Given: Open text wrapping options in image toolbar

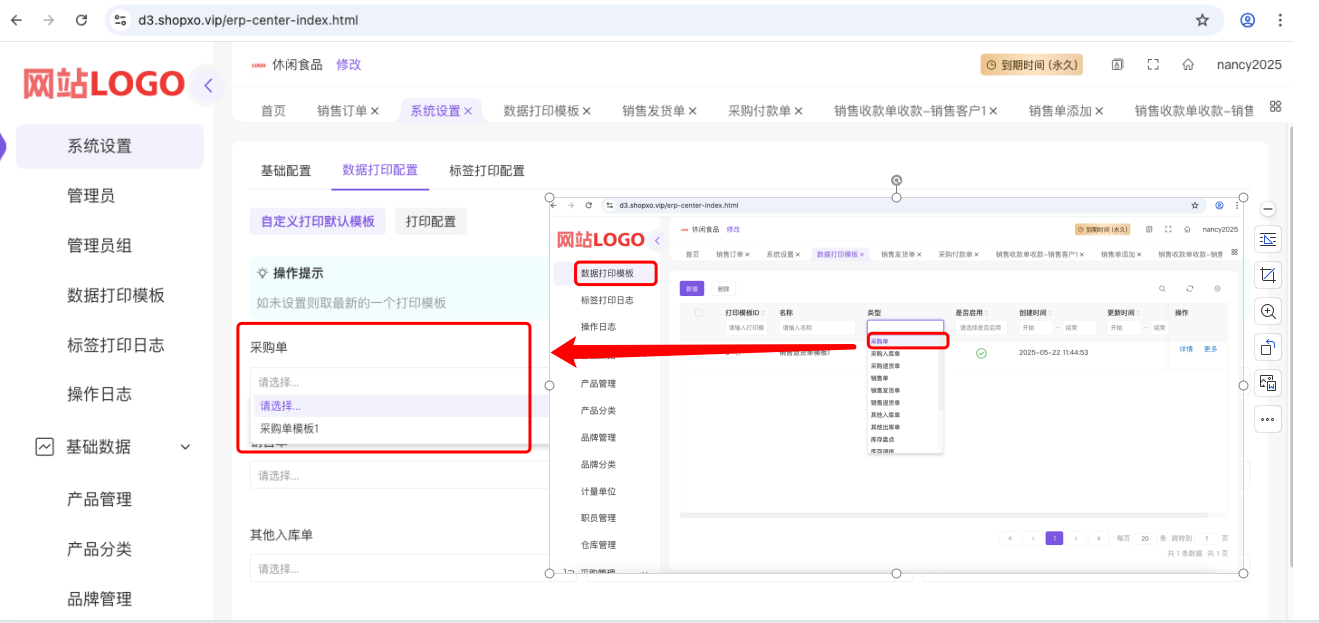Looking at the screenshot, I should click(1268, 240).
